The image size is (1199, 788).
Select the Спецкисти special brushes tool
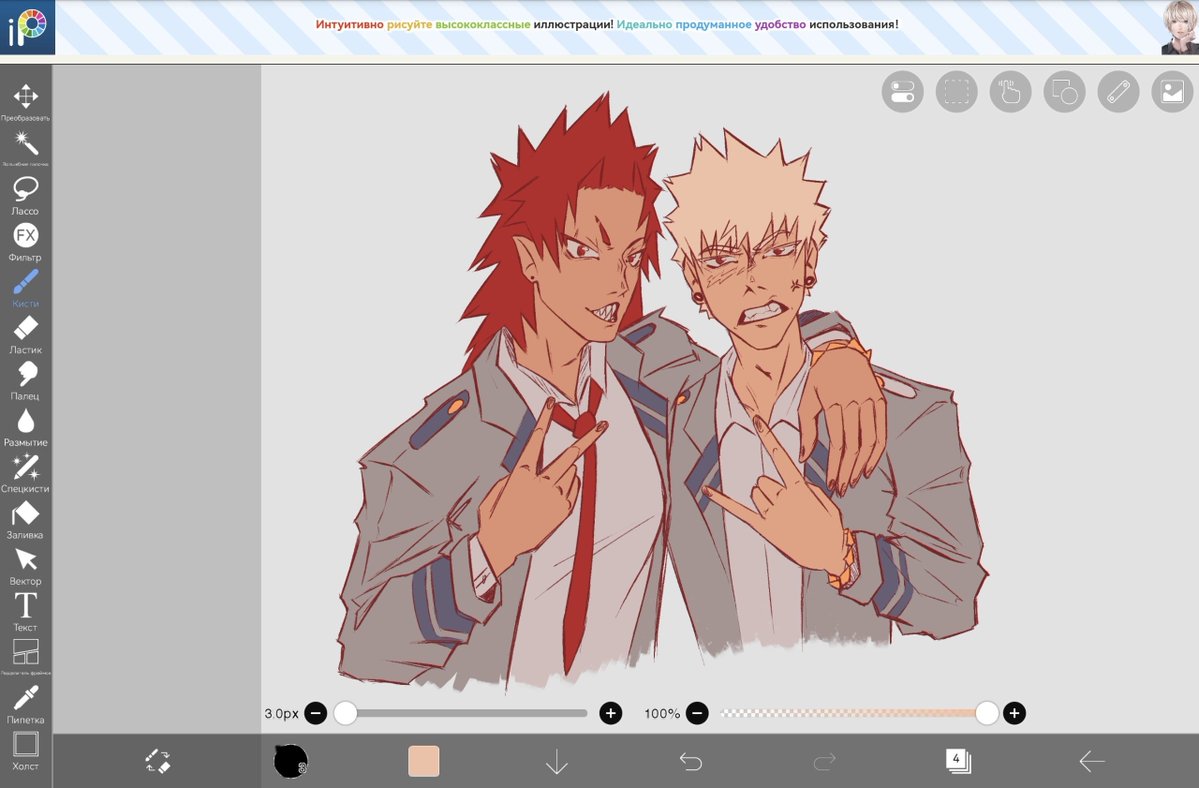click(25, 472)
